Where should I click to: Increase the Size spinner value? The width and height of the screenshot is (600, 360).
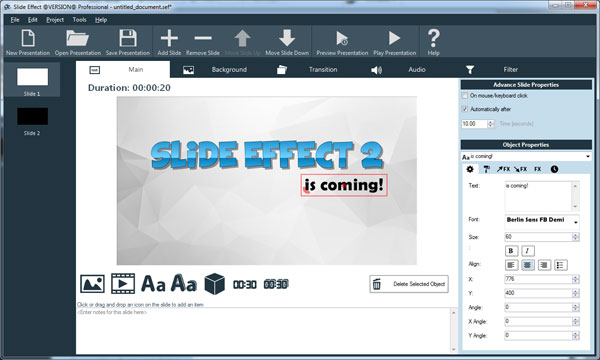tap(576, 235)
